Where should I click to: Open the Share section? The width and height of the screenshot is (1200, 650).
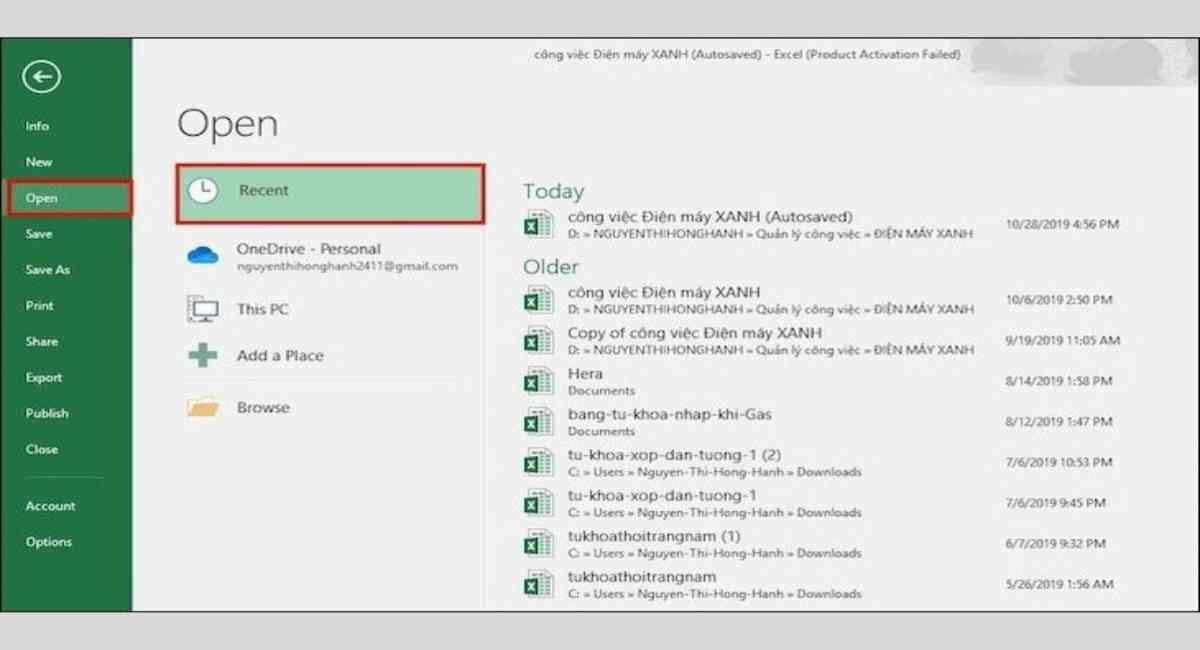point(42,342)
